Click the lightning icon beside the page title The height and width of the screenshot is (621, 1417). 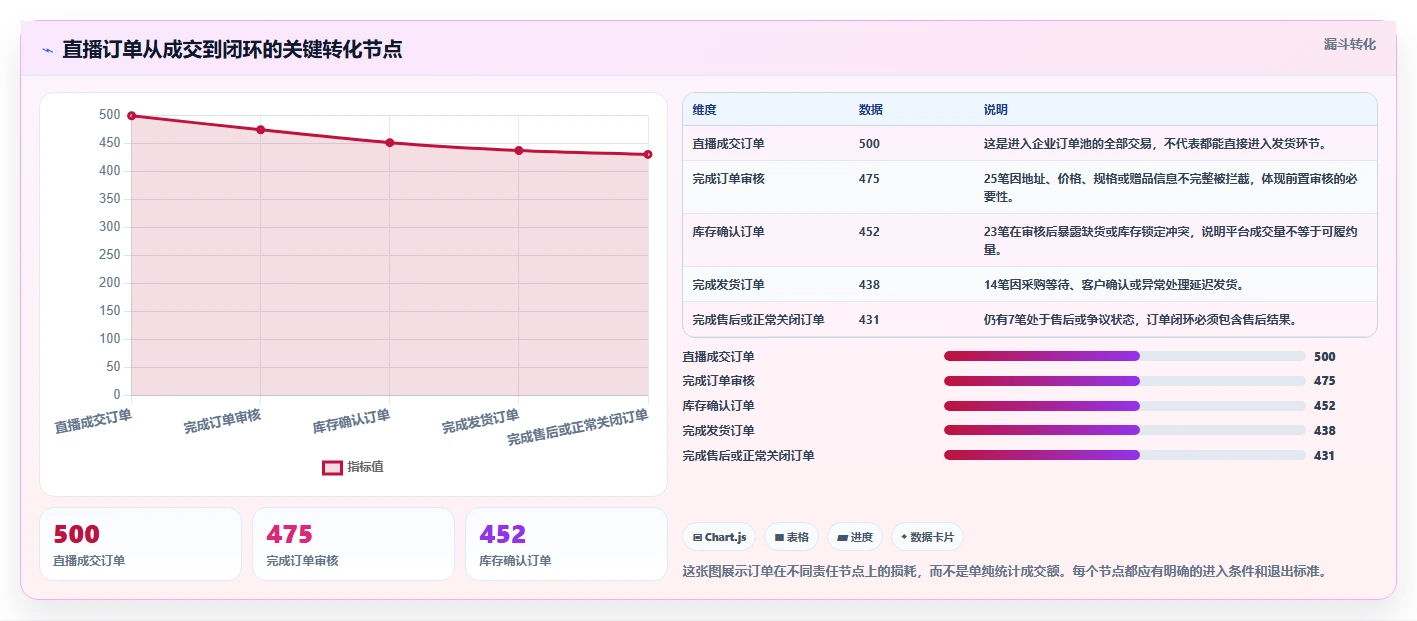[48, 50]
